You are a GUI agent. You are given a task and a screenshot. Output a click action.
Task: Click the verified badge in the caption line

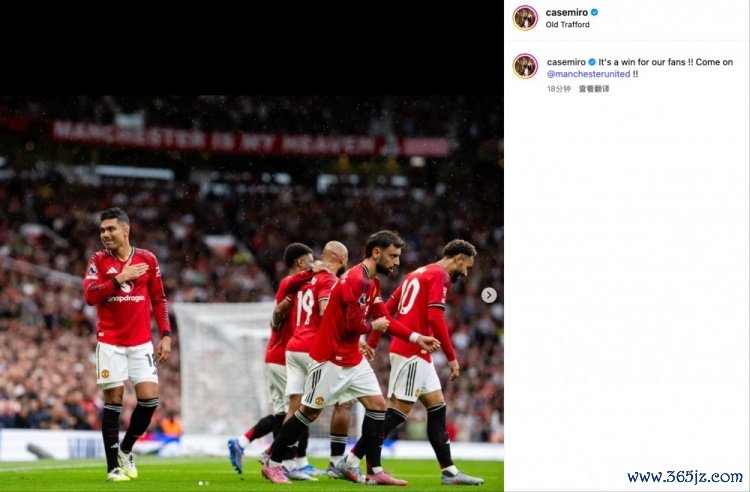(592, 62)
